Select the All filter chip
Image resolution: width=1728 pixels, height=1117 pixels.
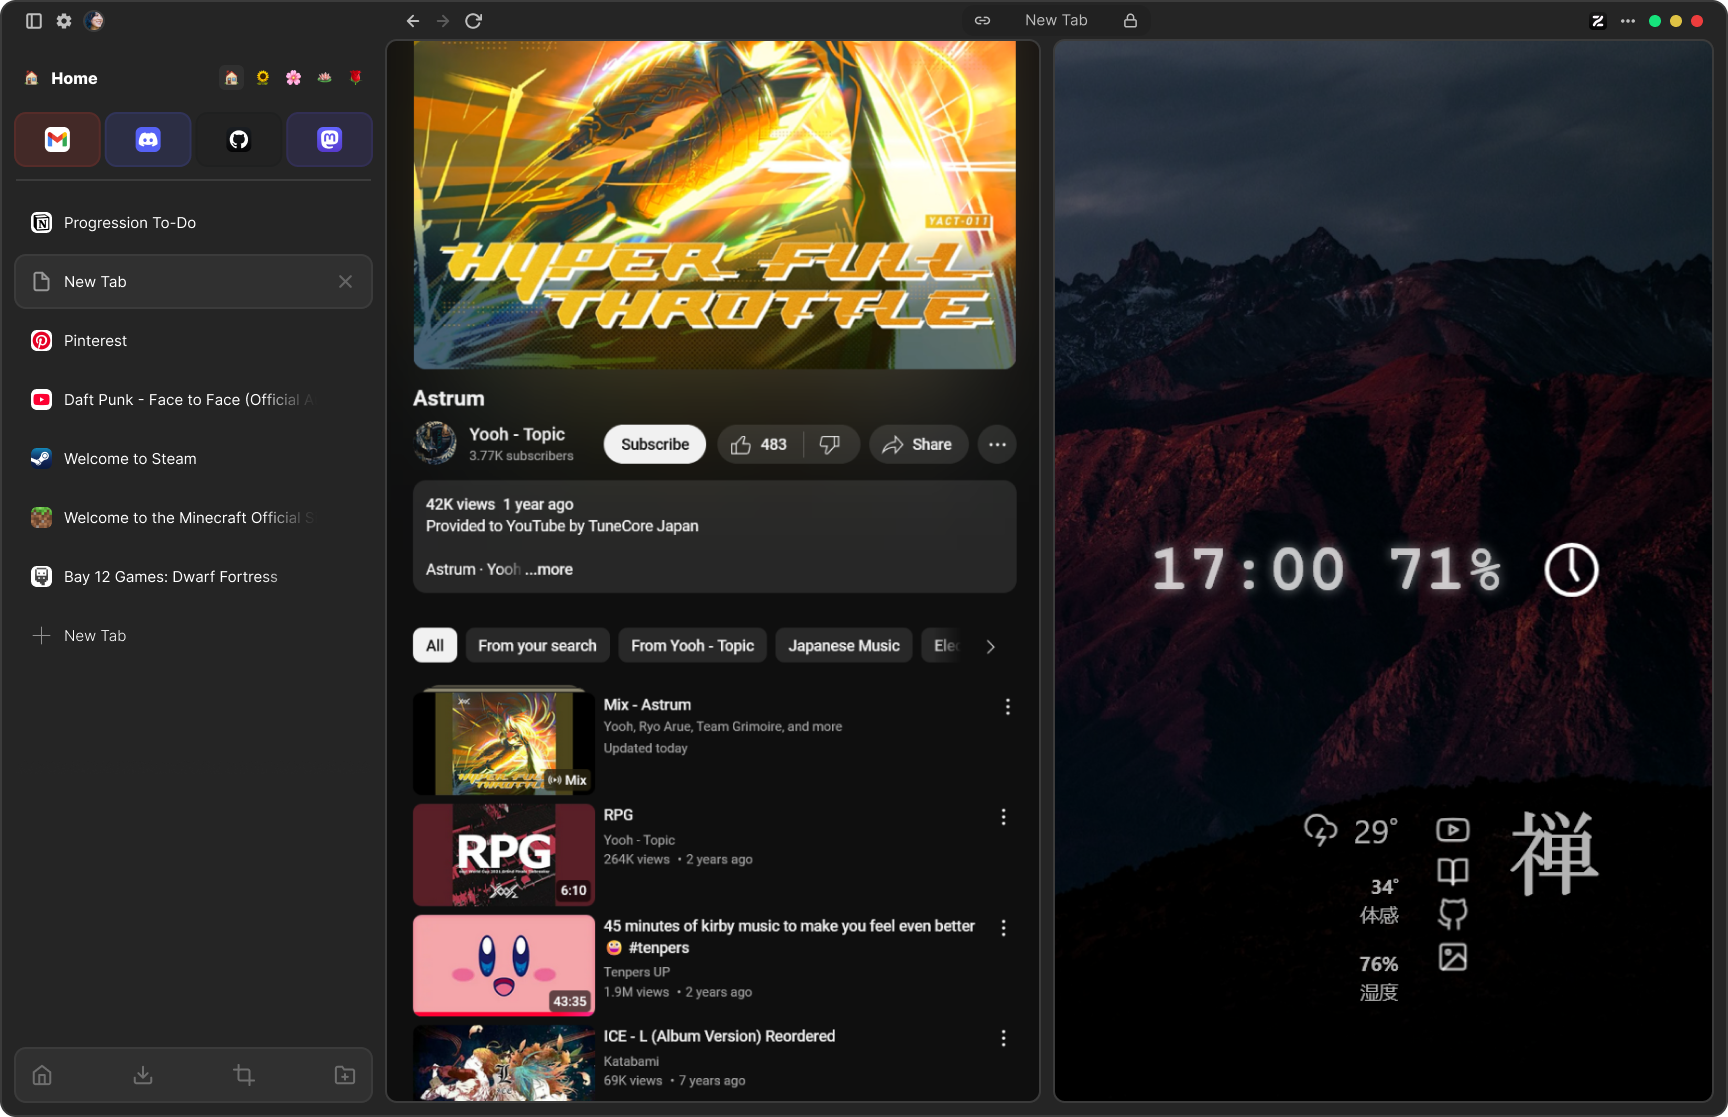point(435,646)
